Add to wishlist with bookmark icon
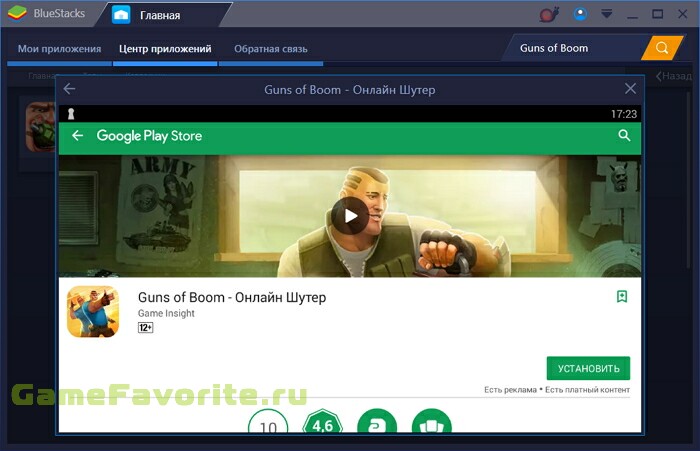Viewport: 700px width, 451px height. click(x=622, y=296)
